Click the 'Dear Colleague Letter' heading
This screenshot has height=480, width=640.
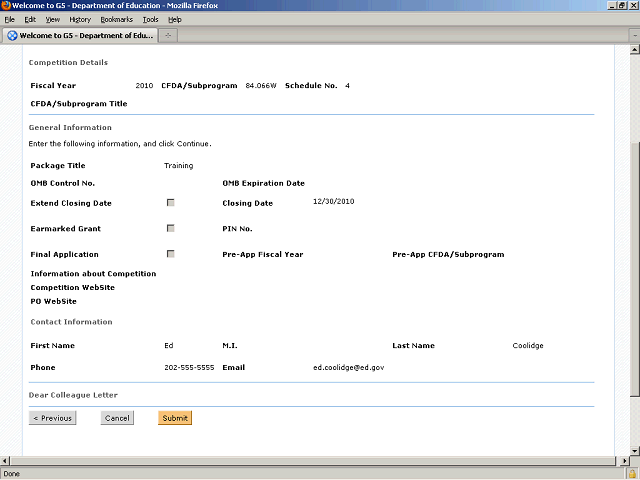(73, 395)
